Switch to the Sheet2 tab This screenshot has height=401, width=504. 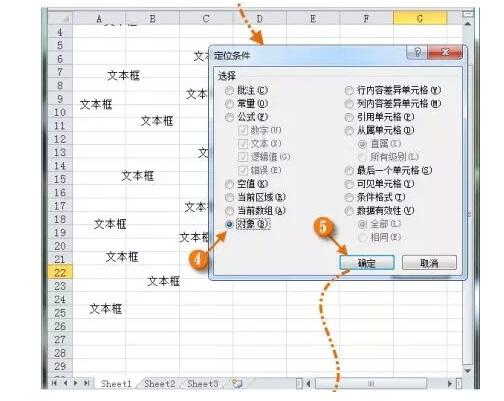point(159,384)
